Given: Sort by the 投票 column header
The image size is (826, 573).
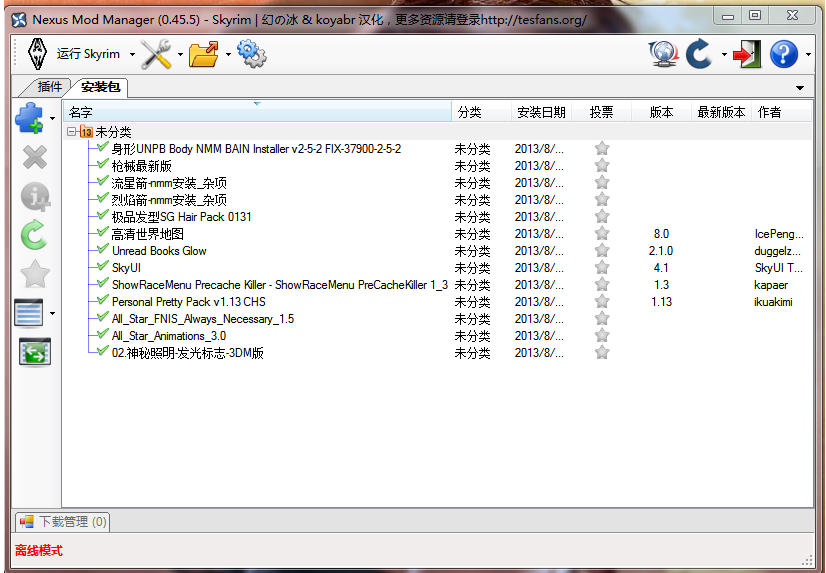Looking at the screenshot, I should click(602, 112).
